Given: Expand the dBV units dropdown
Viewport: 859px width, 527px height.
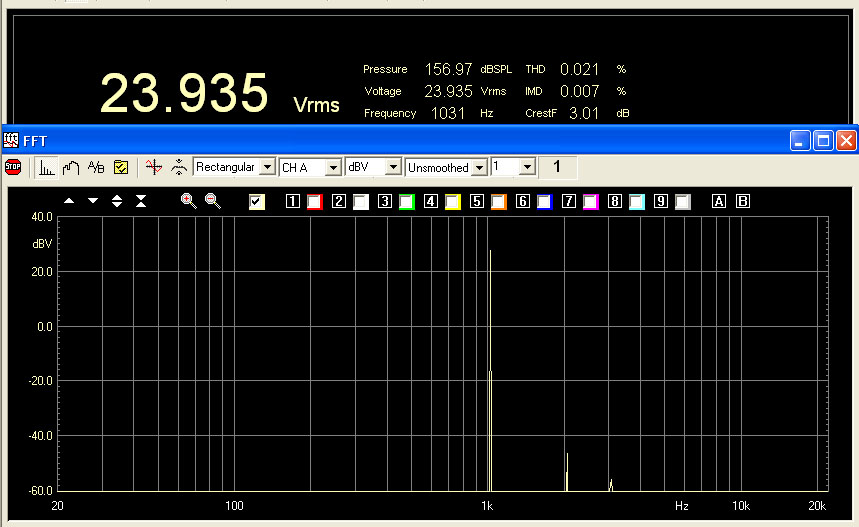Looking at the screenshot, I should (393, 167).
